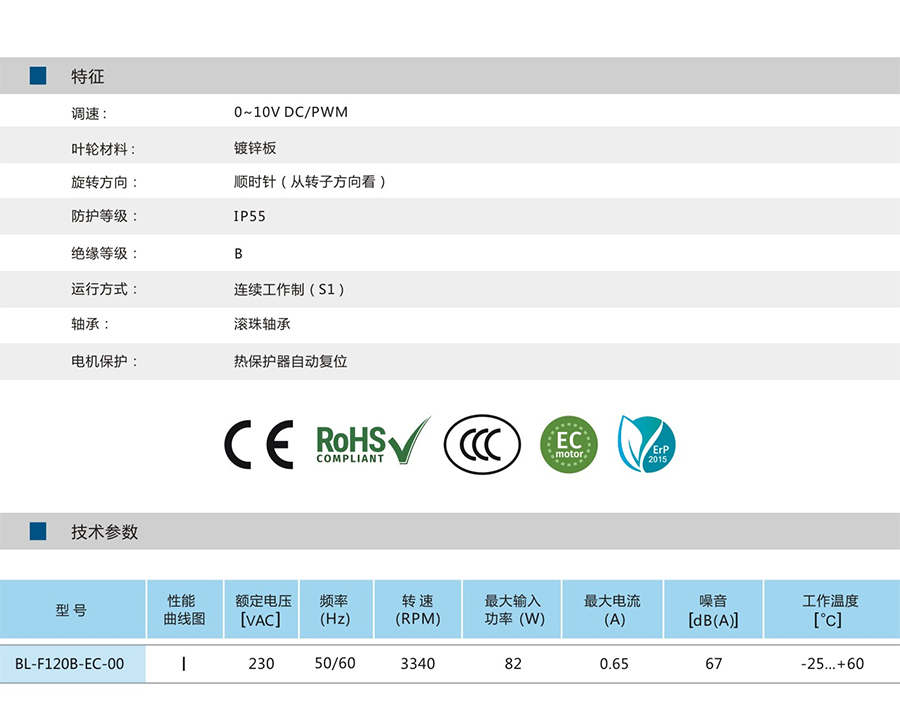Select the 特征 section heading
The height and width of the screenshot is (719, 900).
[x=87, y=76]
